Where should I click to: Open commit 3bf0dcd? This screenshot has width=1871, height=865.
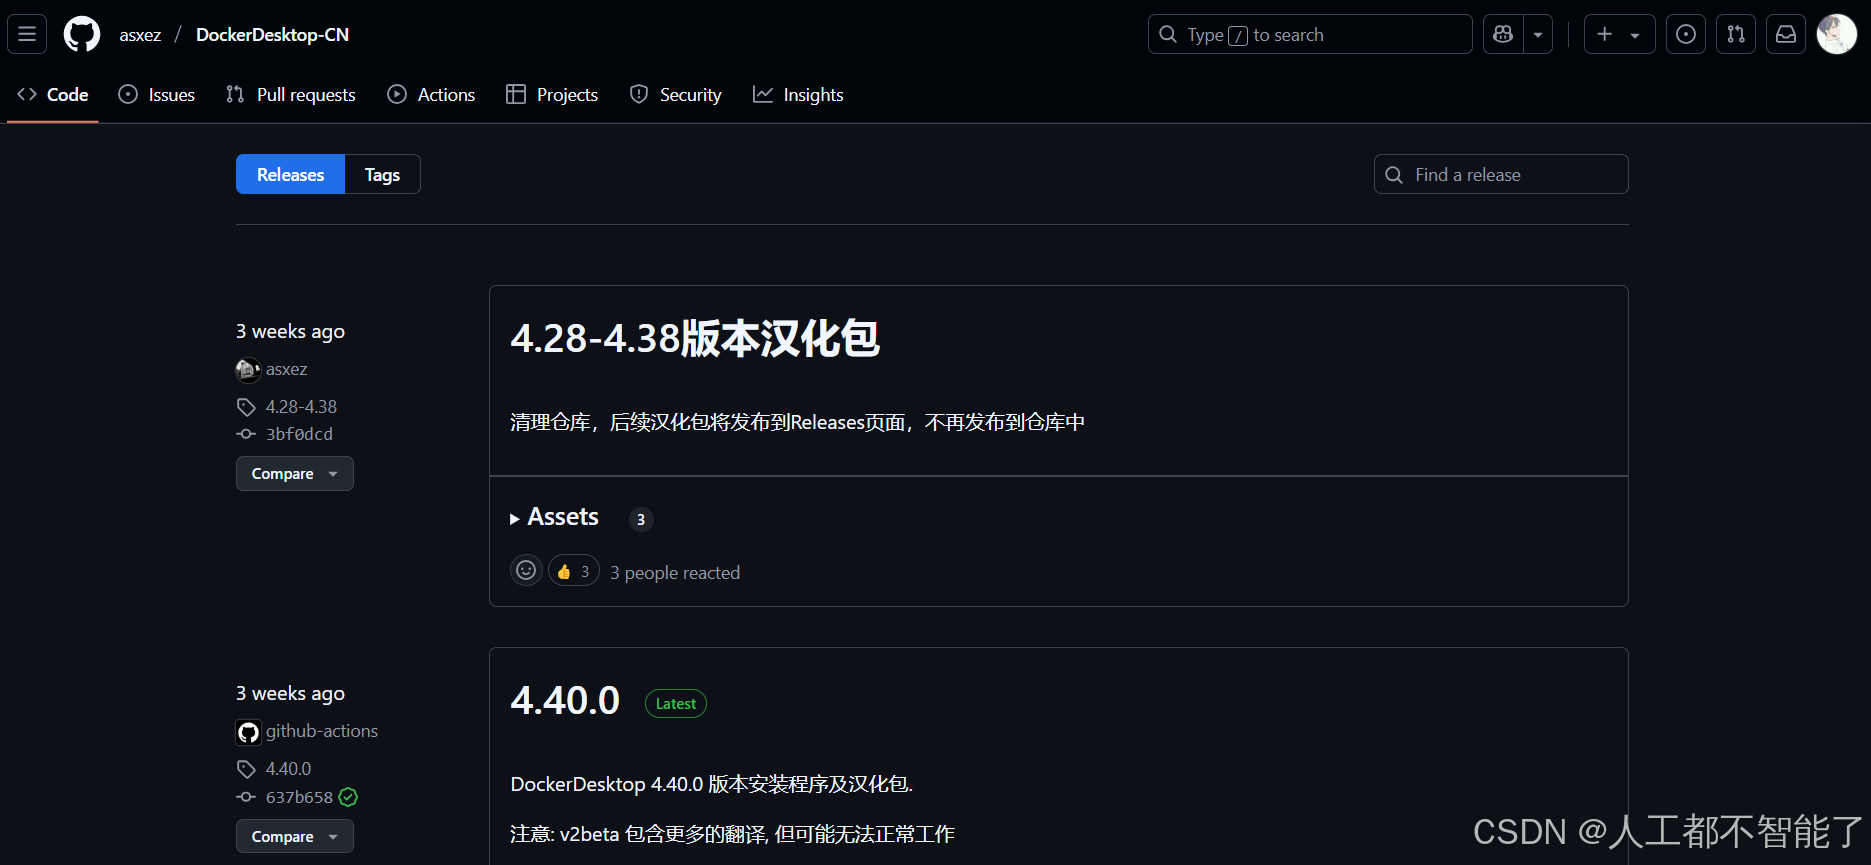tap(299, 434)
